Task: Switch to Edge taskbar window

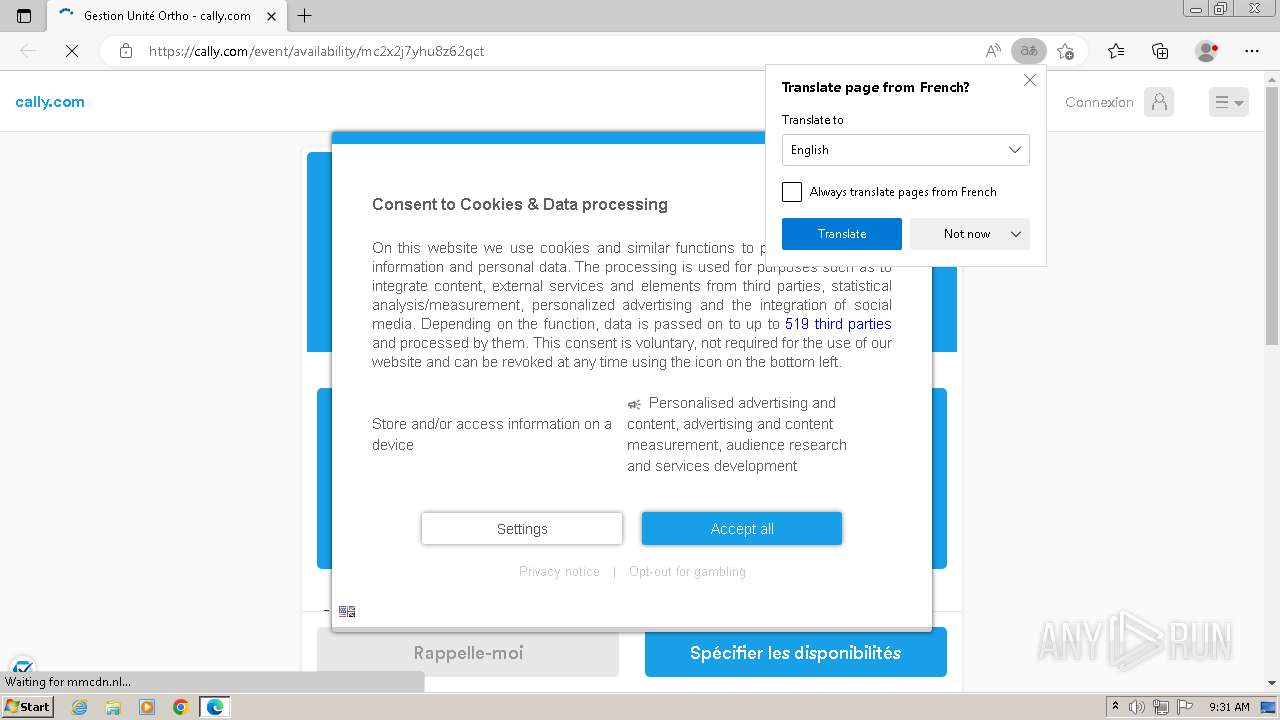Action: (215, 707)
